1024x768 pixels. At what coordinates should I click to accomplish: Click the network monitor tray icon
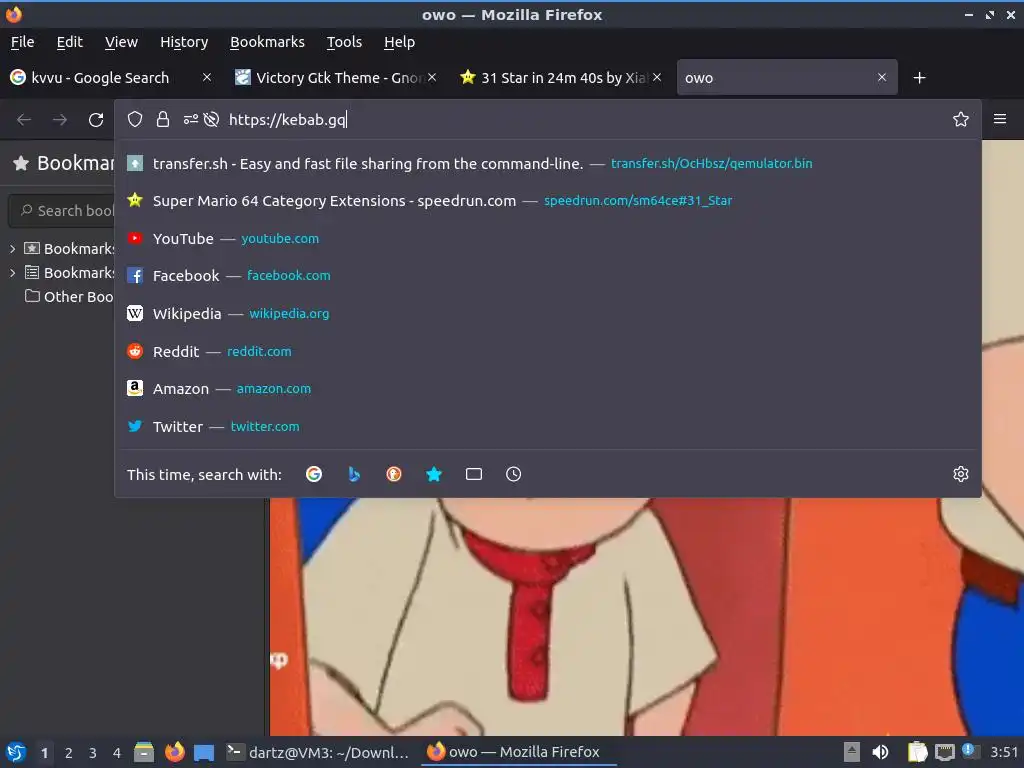(945, 752)
